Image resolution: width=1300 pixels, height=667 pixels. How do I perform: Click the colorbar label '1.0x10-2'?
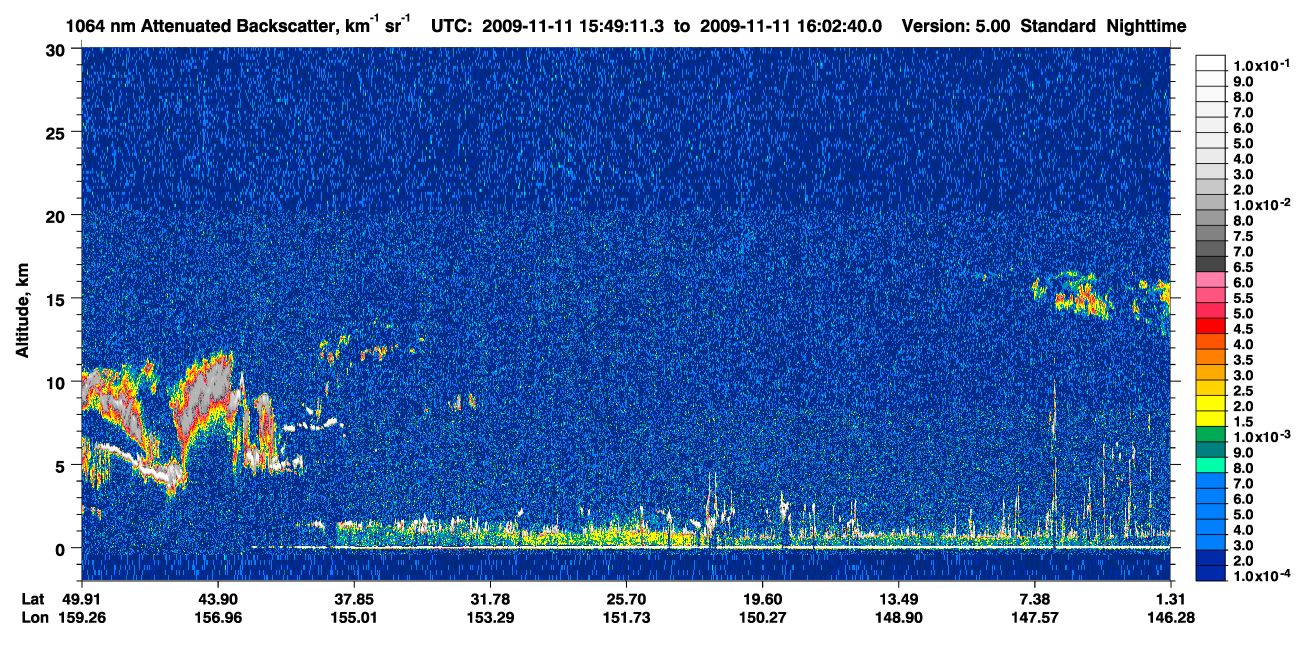[x=1261, y=204]
